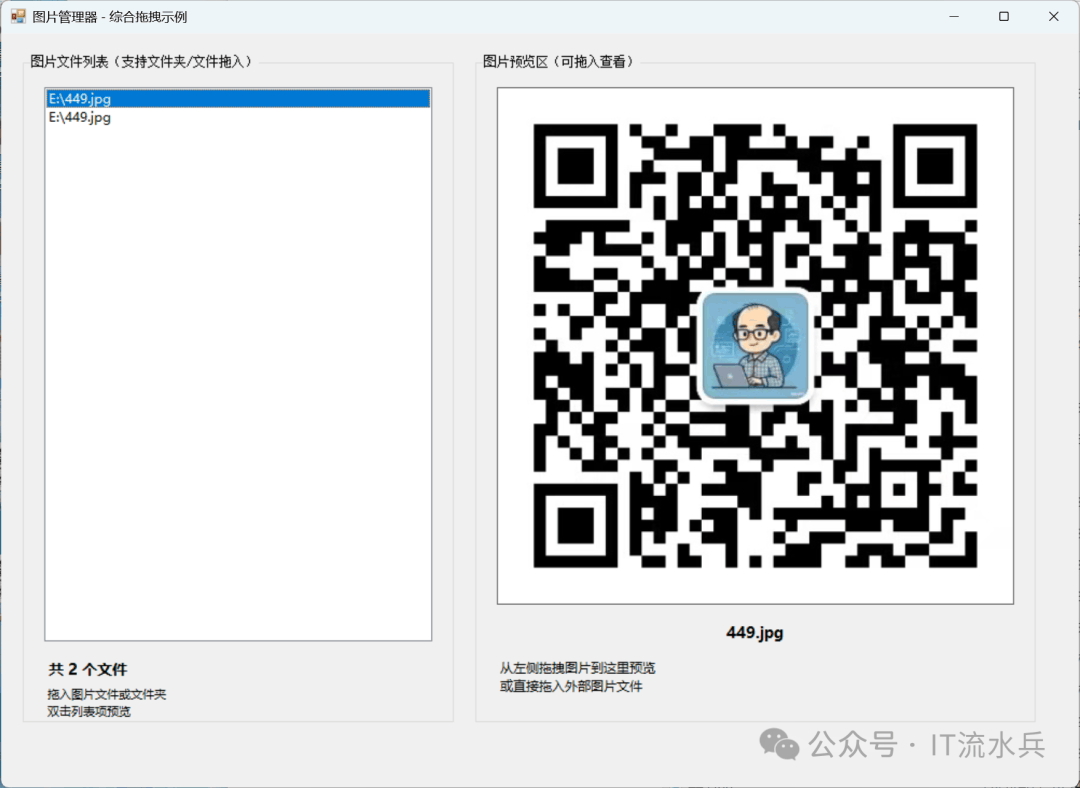Click the '图片预览区' group box title
Screen dimensions: 1080x788
(559, 62)
